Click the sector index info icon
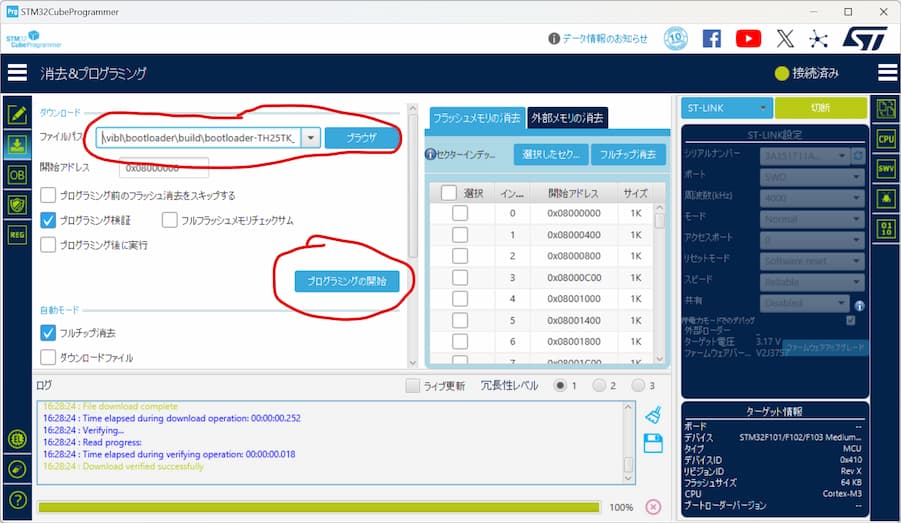This screenshot has width=901, height=523. point(430,154)
